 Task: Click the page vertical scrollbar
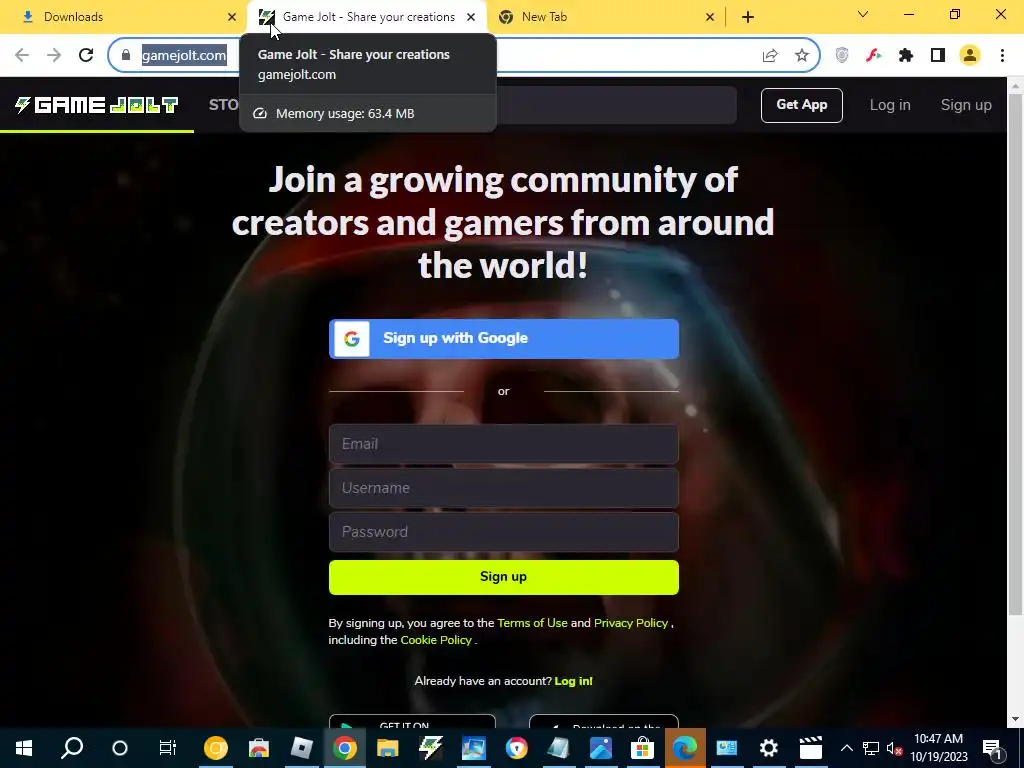(1016, 355)
